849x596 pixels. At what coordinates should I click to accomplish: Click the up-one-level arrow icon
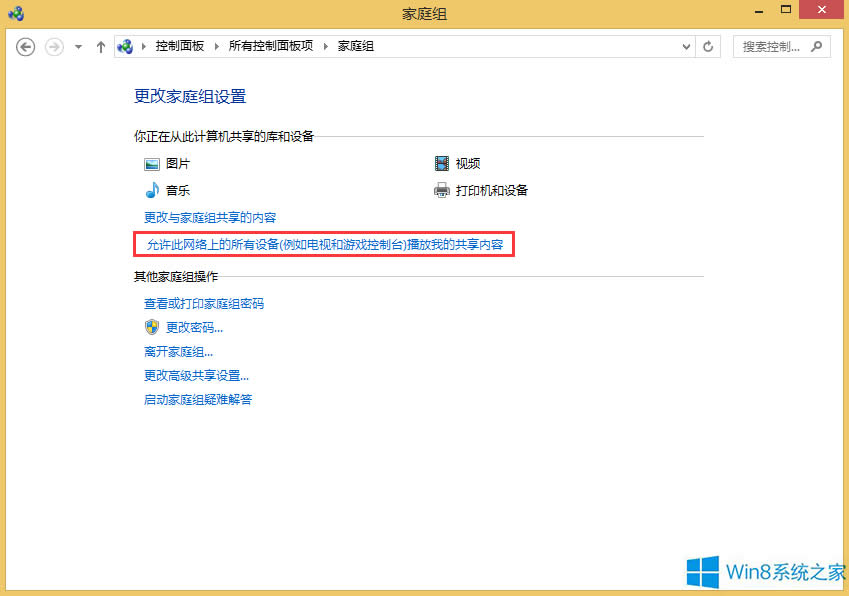tap(101, 46)
